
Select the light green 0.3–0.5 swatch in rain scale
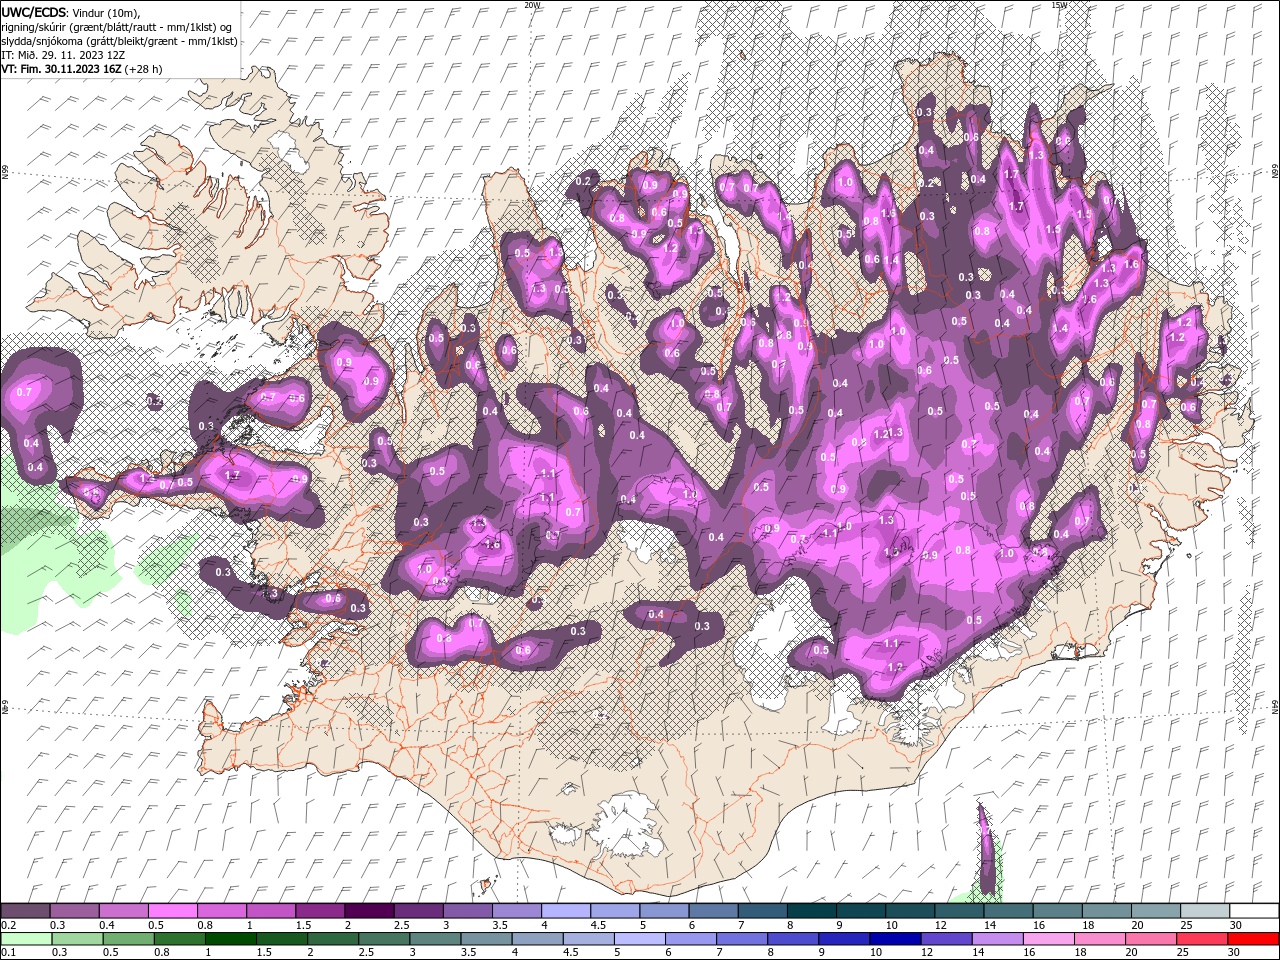pos(77,939)
